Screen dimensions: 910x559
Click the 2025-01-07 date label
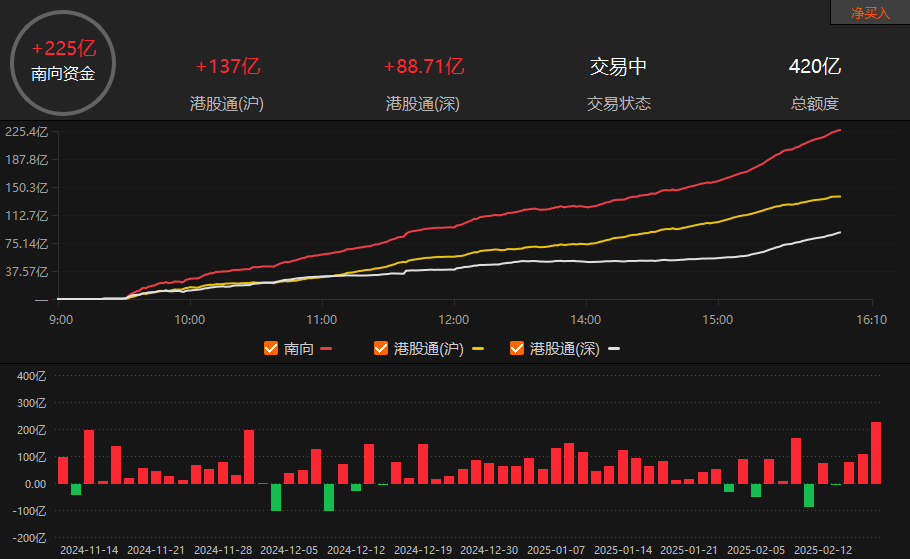[x=556, y=550]
